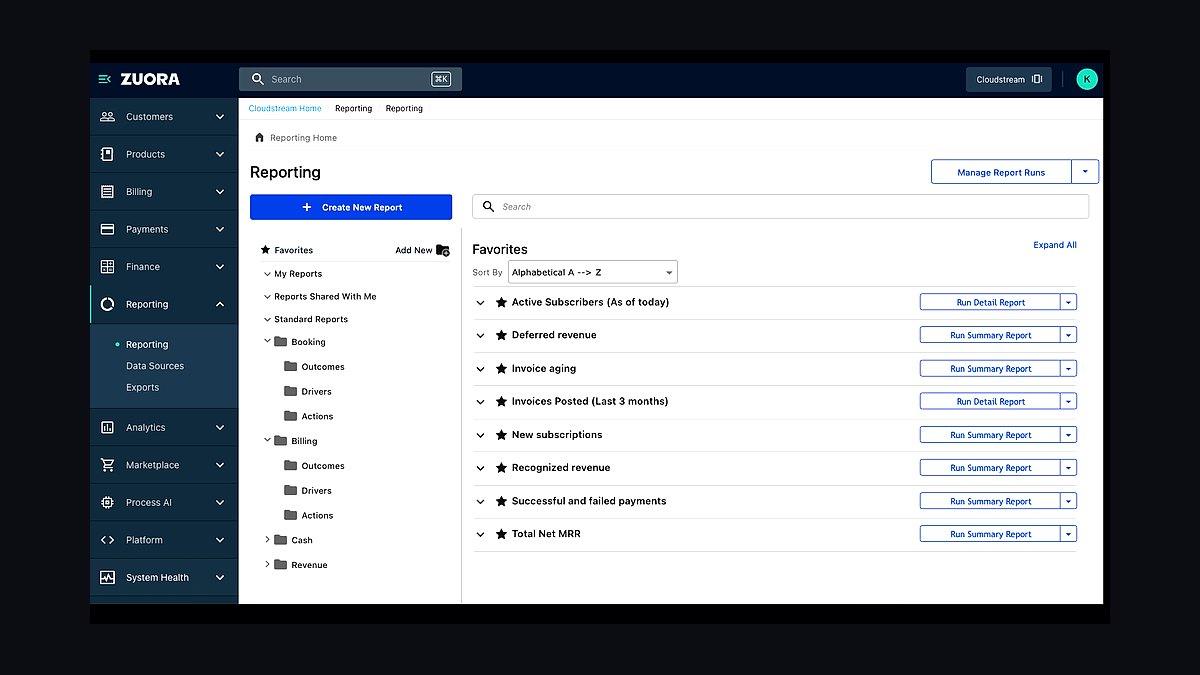Click the star icon on Invoices Posted report

[x=501, y=401]
